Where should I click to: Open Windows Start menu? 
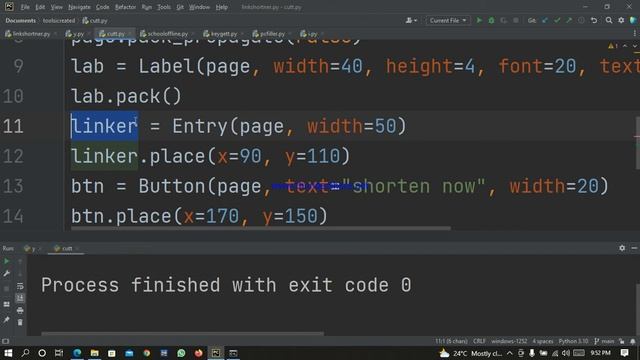(x=8, y=353)
